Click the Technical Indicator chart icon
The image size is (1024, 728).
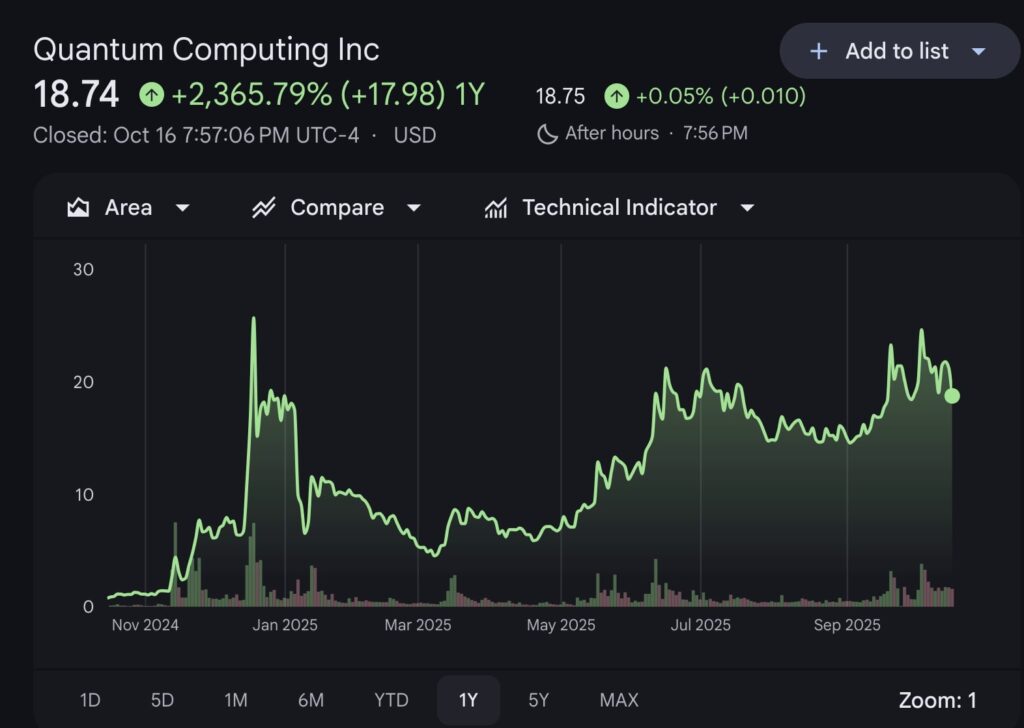495,208
